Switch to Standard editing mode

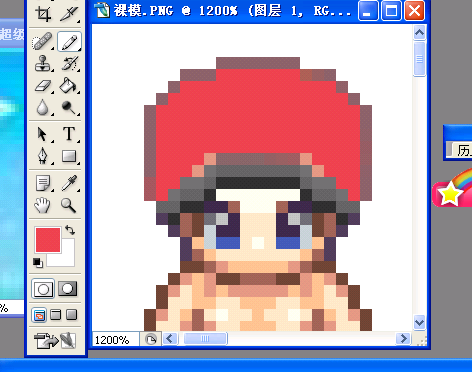coord(43,289)
